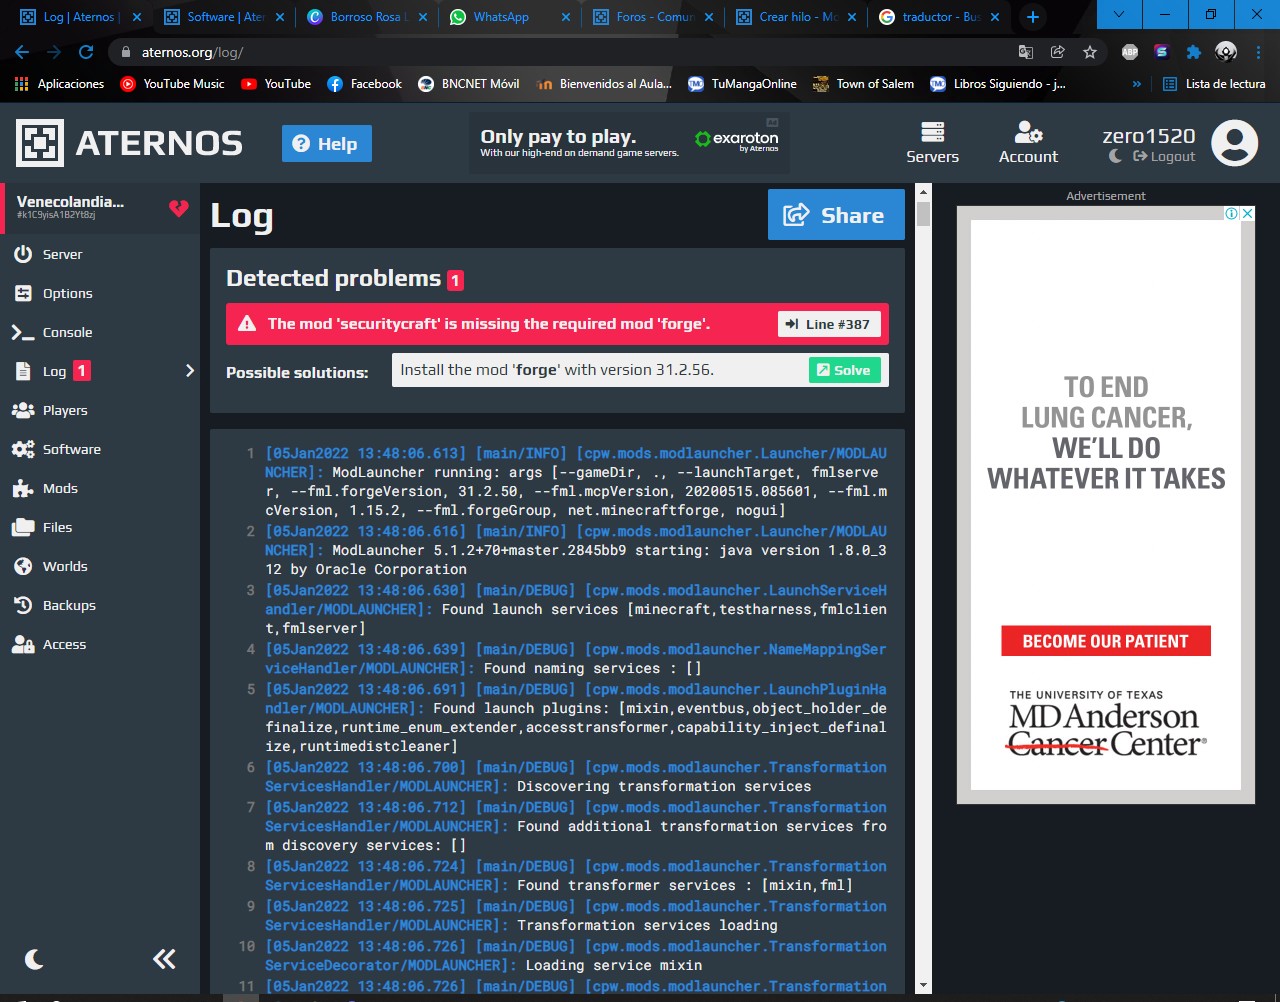
Task: Click the user avatar next to zero1520
Action: 1235,143
